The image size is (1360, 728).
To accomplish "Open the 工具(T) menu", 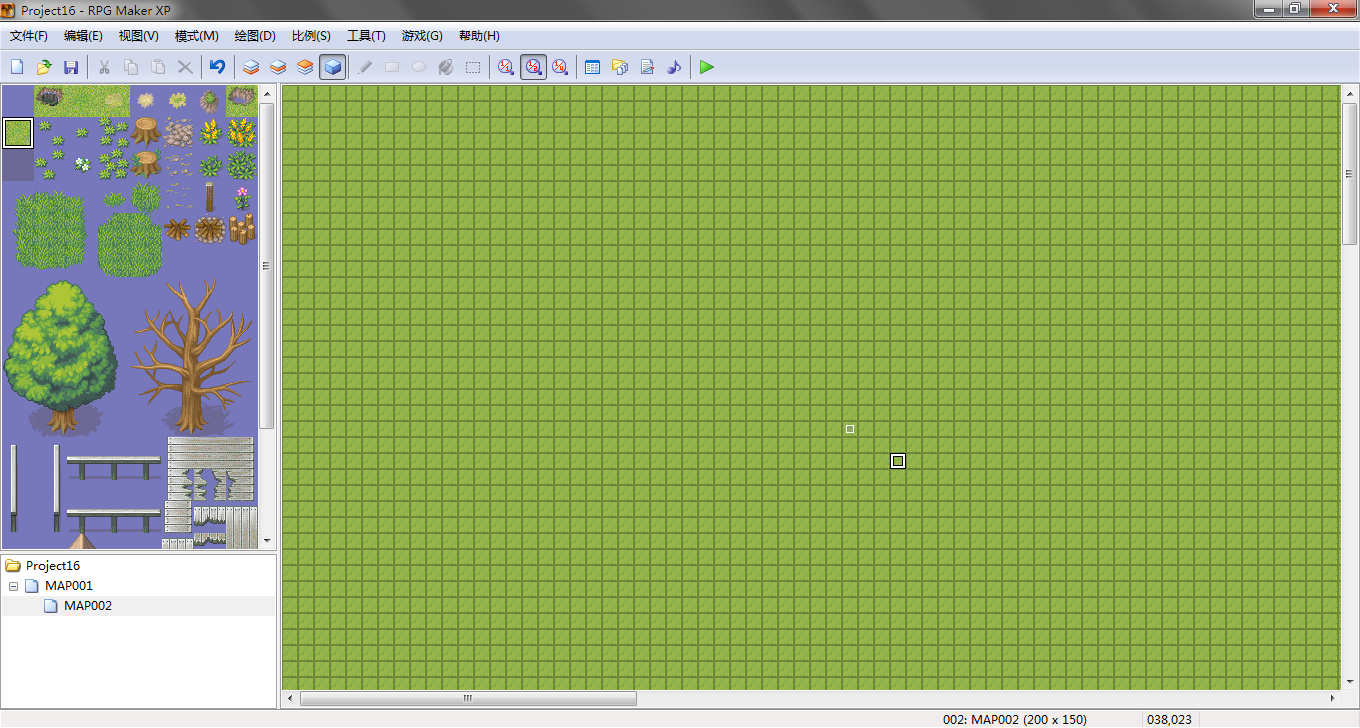I will [x=366, y=36].
